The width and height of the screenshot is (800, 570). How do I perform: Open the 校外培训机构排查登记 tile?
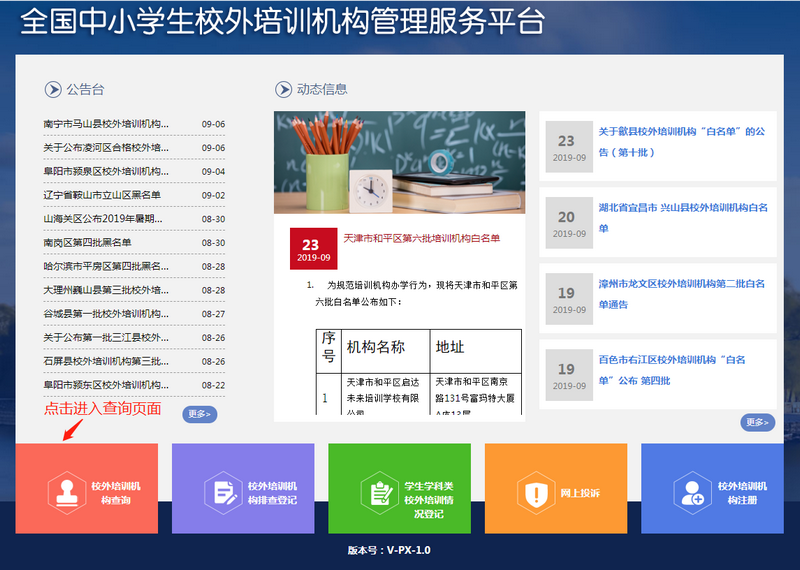tap(243, 488)
